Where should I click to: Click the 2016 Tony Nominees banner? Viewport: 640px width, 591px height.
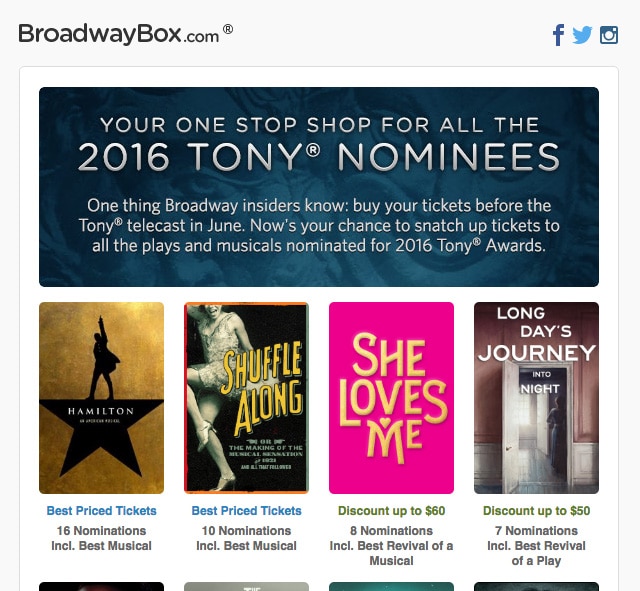319,187
